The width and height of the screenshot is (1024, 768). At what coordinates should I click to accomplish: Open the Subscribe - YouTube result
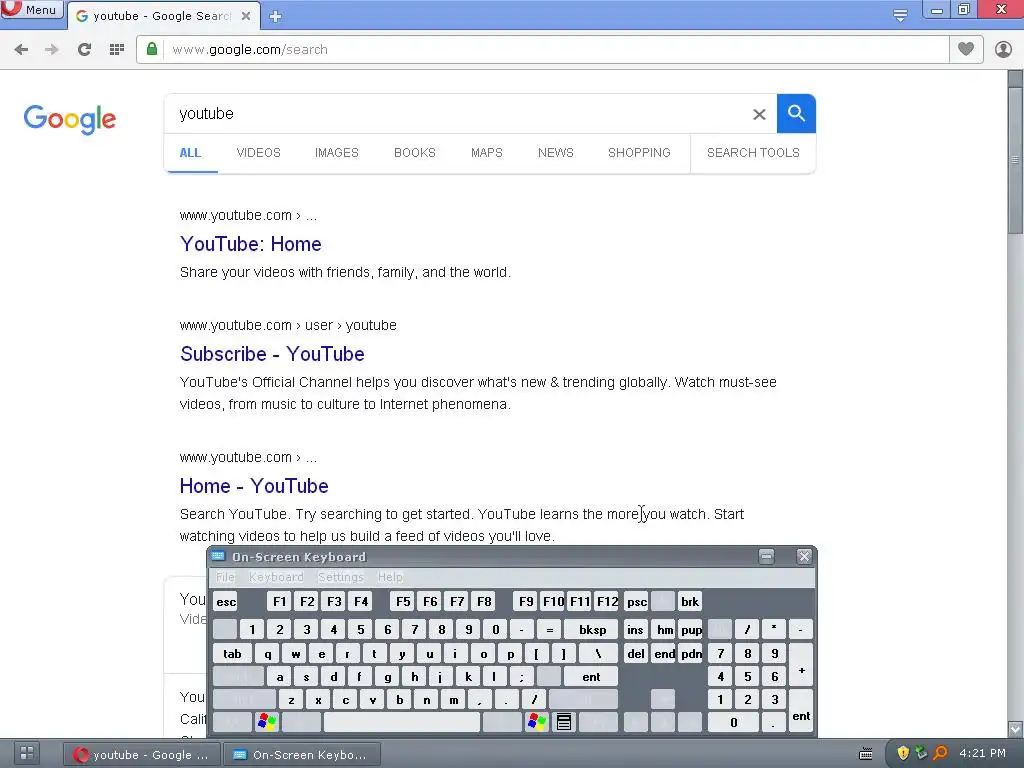(x=272, y=354)
